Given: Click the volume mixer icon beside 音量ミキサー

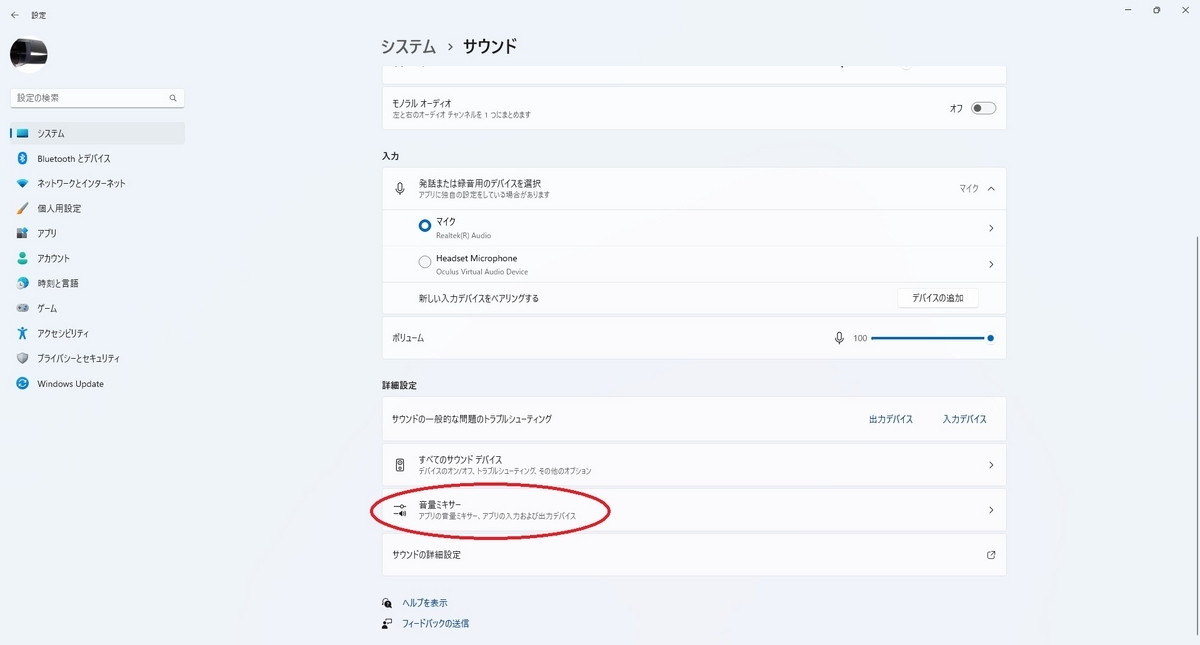Looking at the screenshot, I should [400, 510].
